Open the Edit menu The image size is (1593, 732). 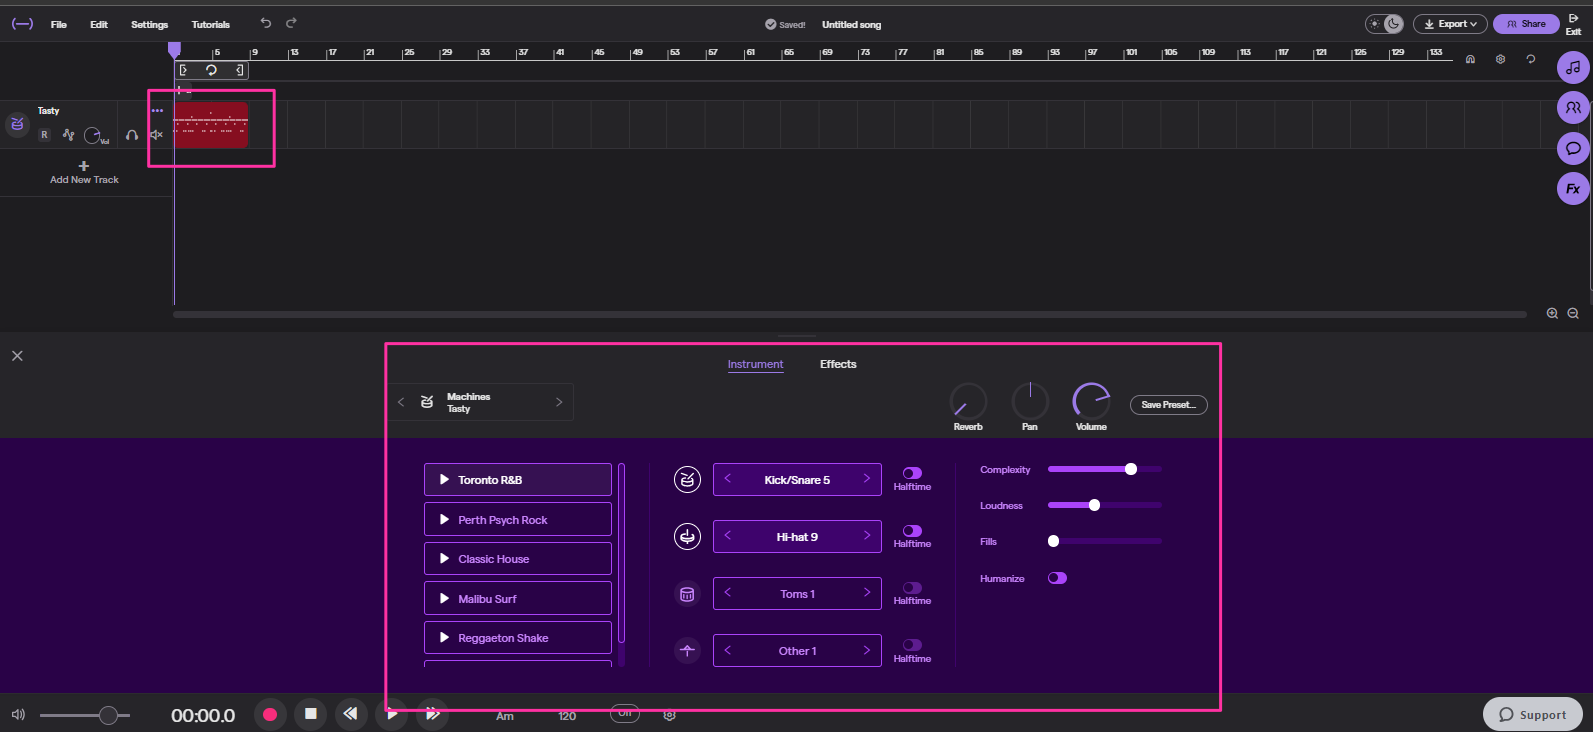coord(99,24)
